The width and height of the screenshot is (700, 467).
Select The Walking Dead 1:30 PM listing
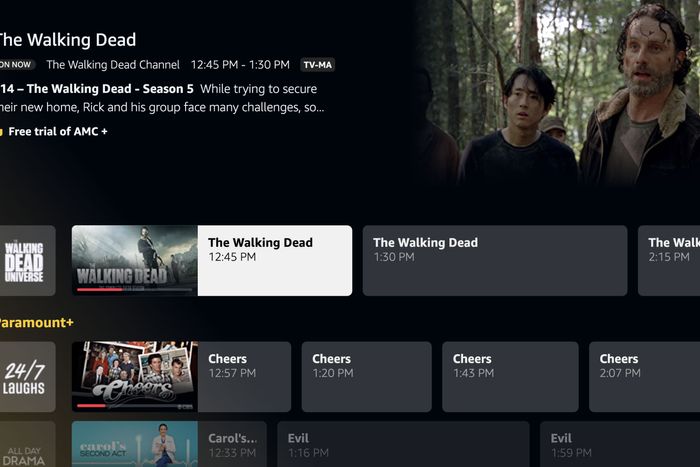(495, 260)
